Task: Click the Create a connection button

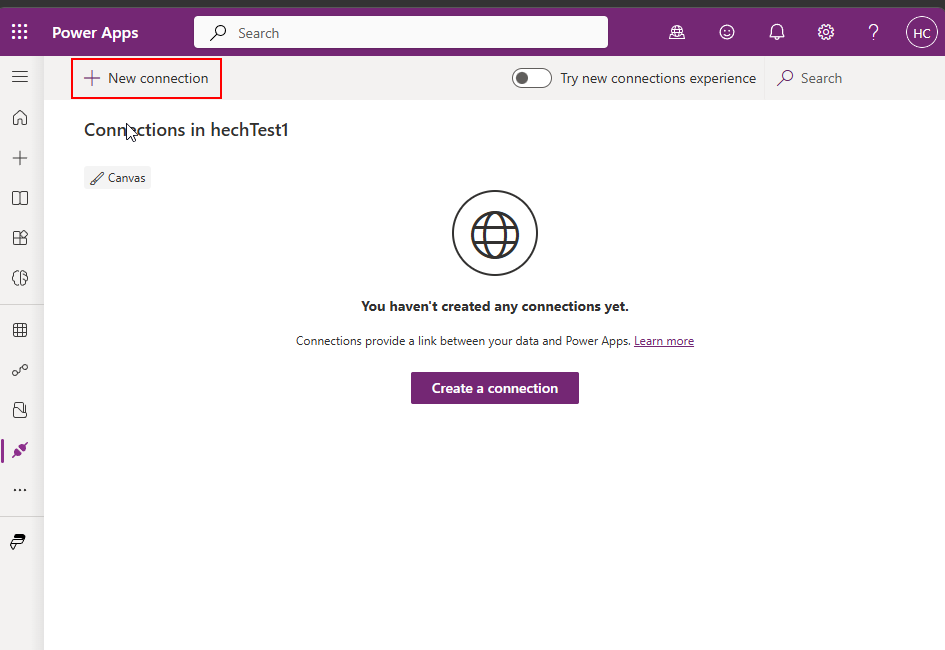Action: pyautogui.click(x=495, y=388)
